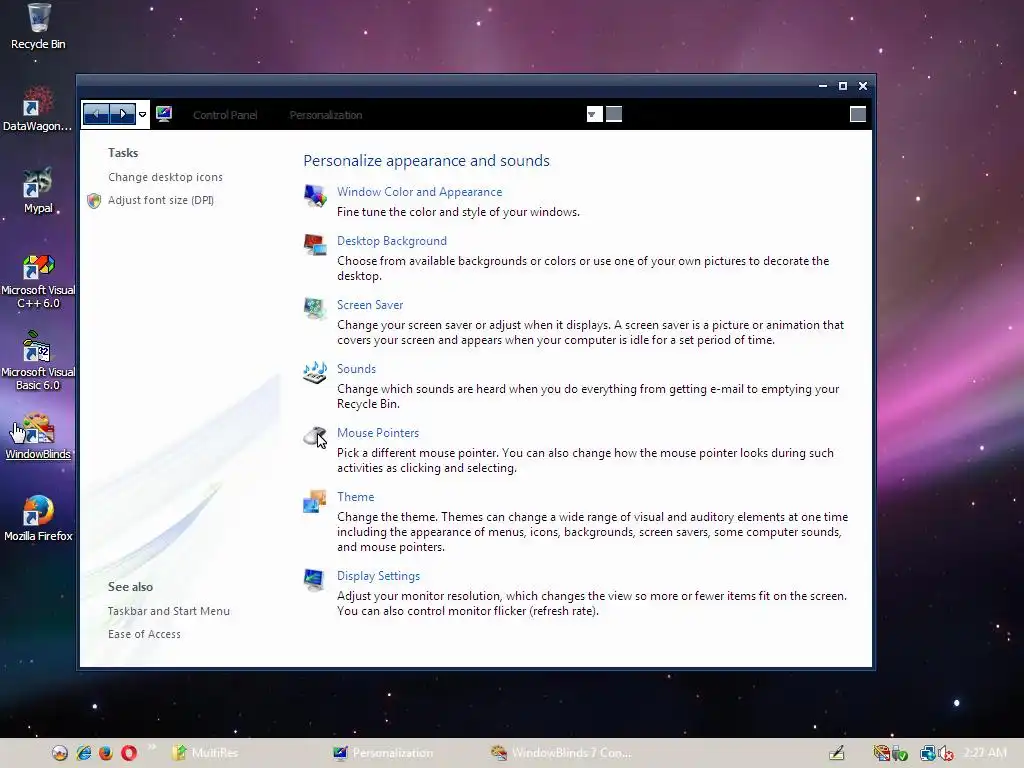Maximize the Personalization window
The image size is (1024, 768).
843,86
